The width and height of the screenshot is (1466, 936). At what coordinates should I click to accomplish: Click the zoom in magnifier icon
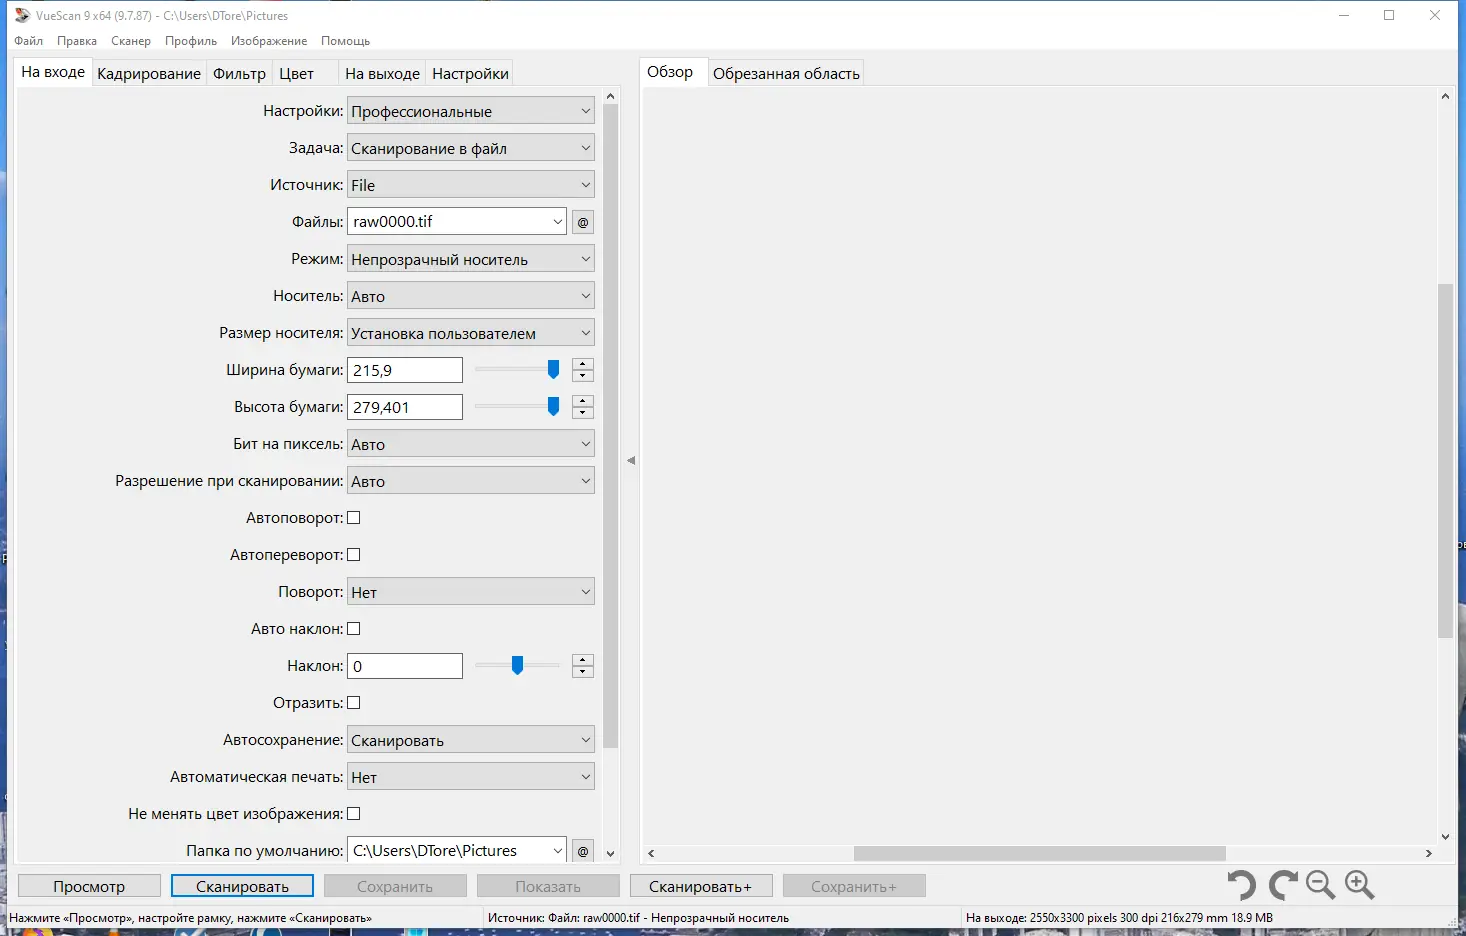click(1360, 885)
